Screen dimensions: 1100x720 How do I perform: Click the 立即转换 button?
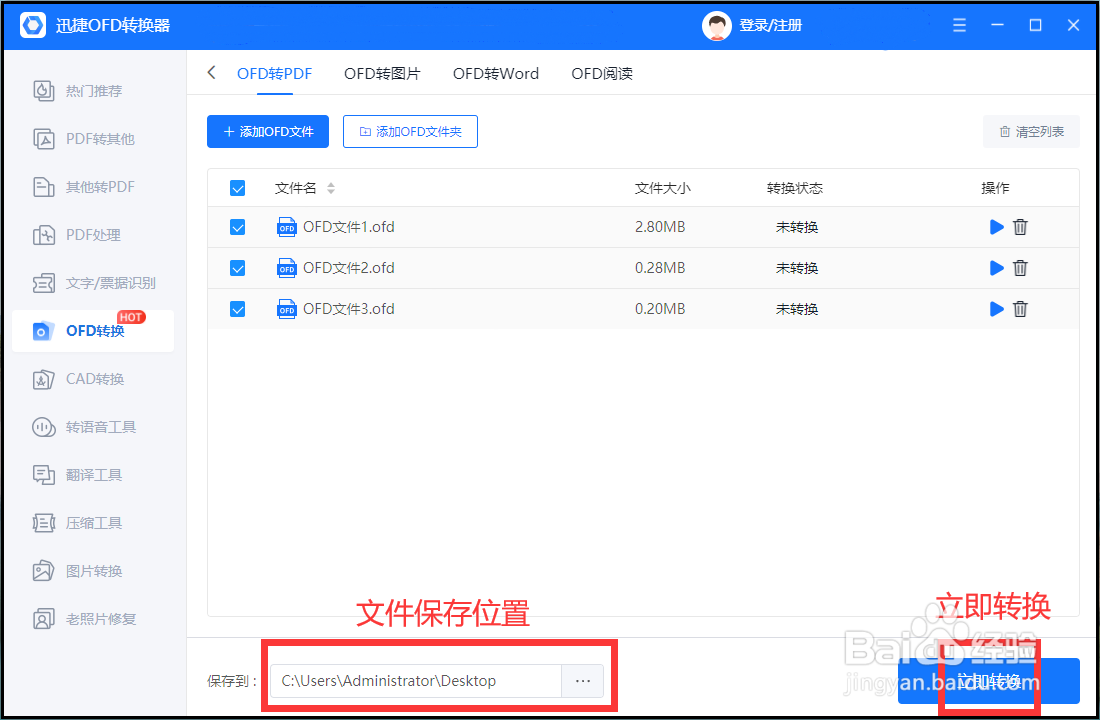click(x=988, y=681)
